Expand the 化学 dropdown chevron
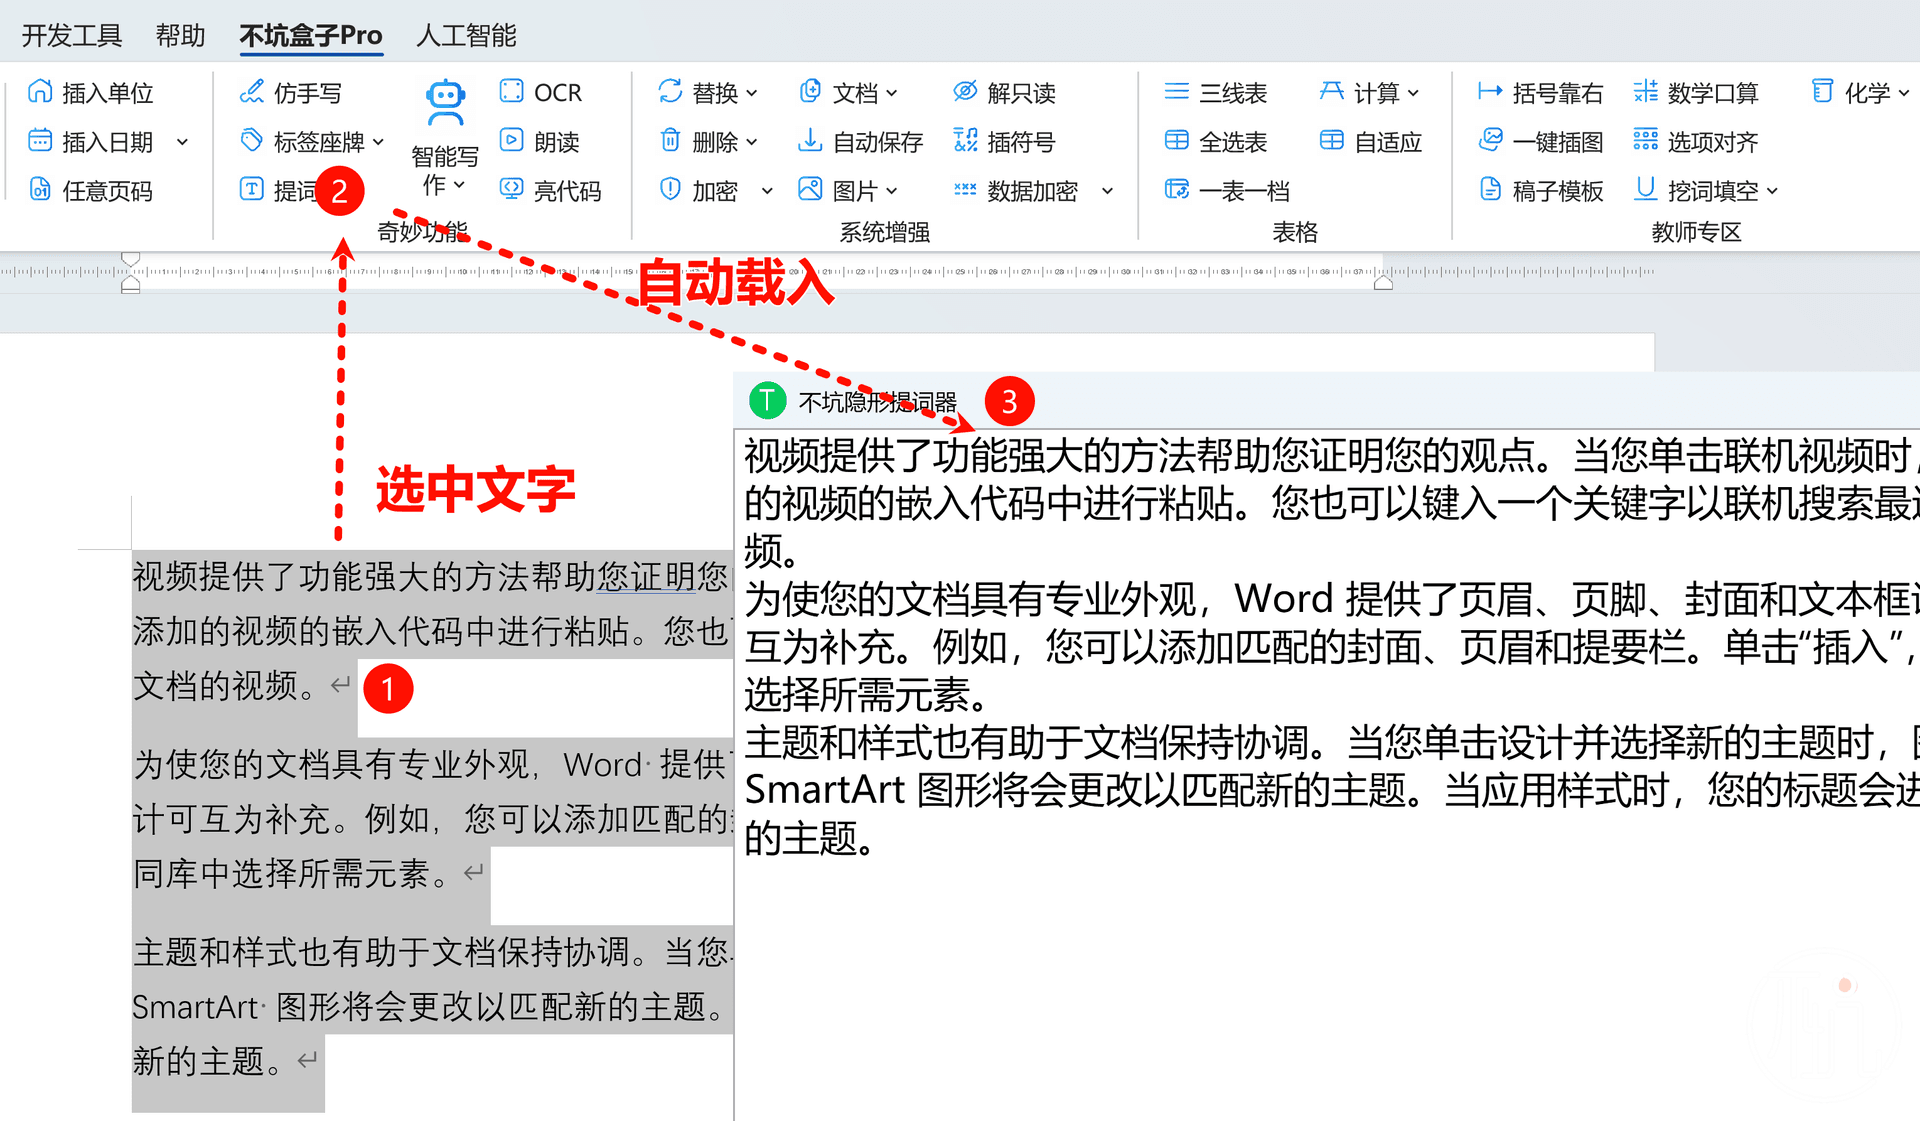This screenshot has width=1920, height=1121. pyautogui.click(x=1903, y=93)
